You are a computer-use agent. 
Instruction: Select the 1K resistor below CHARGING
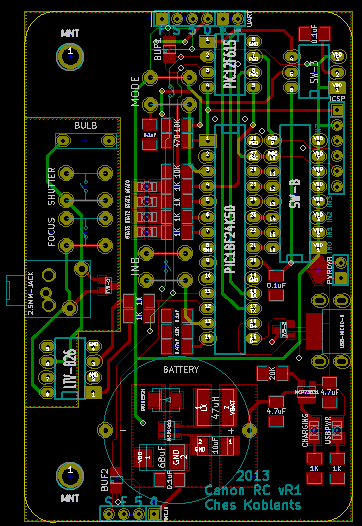[x=314, y=469]
